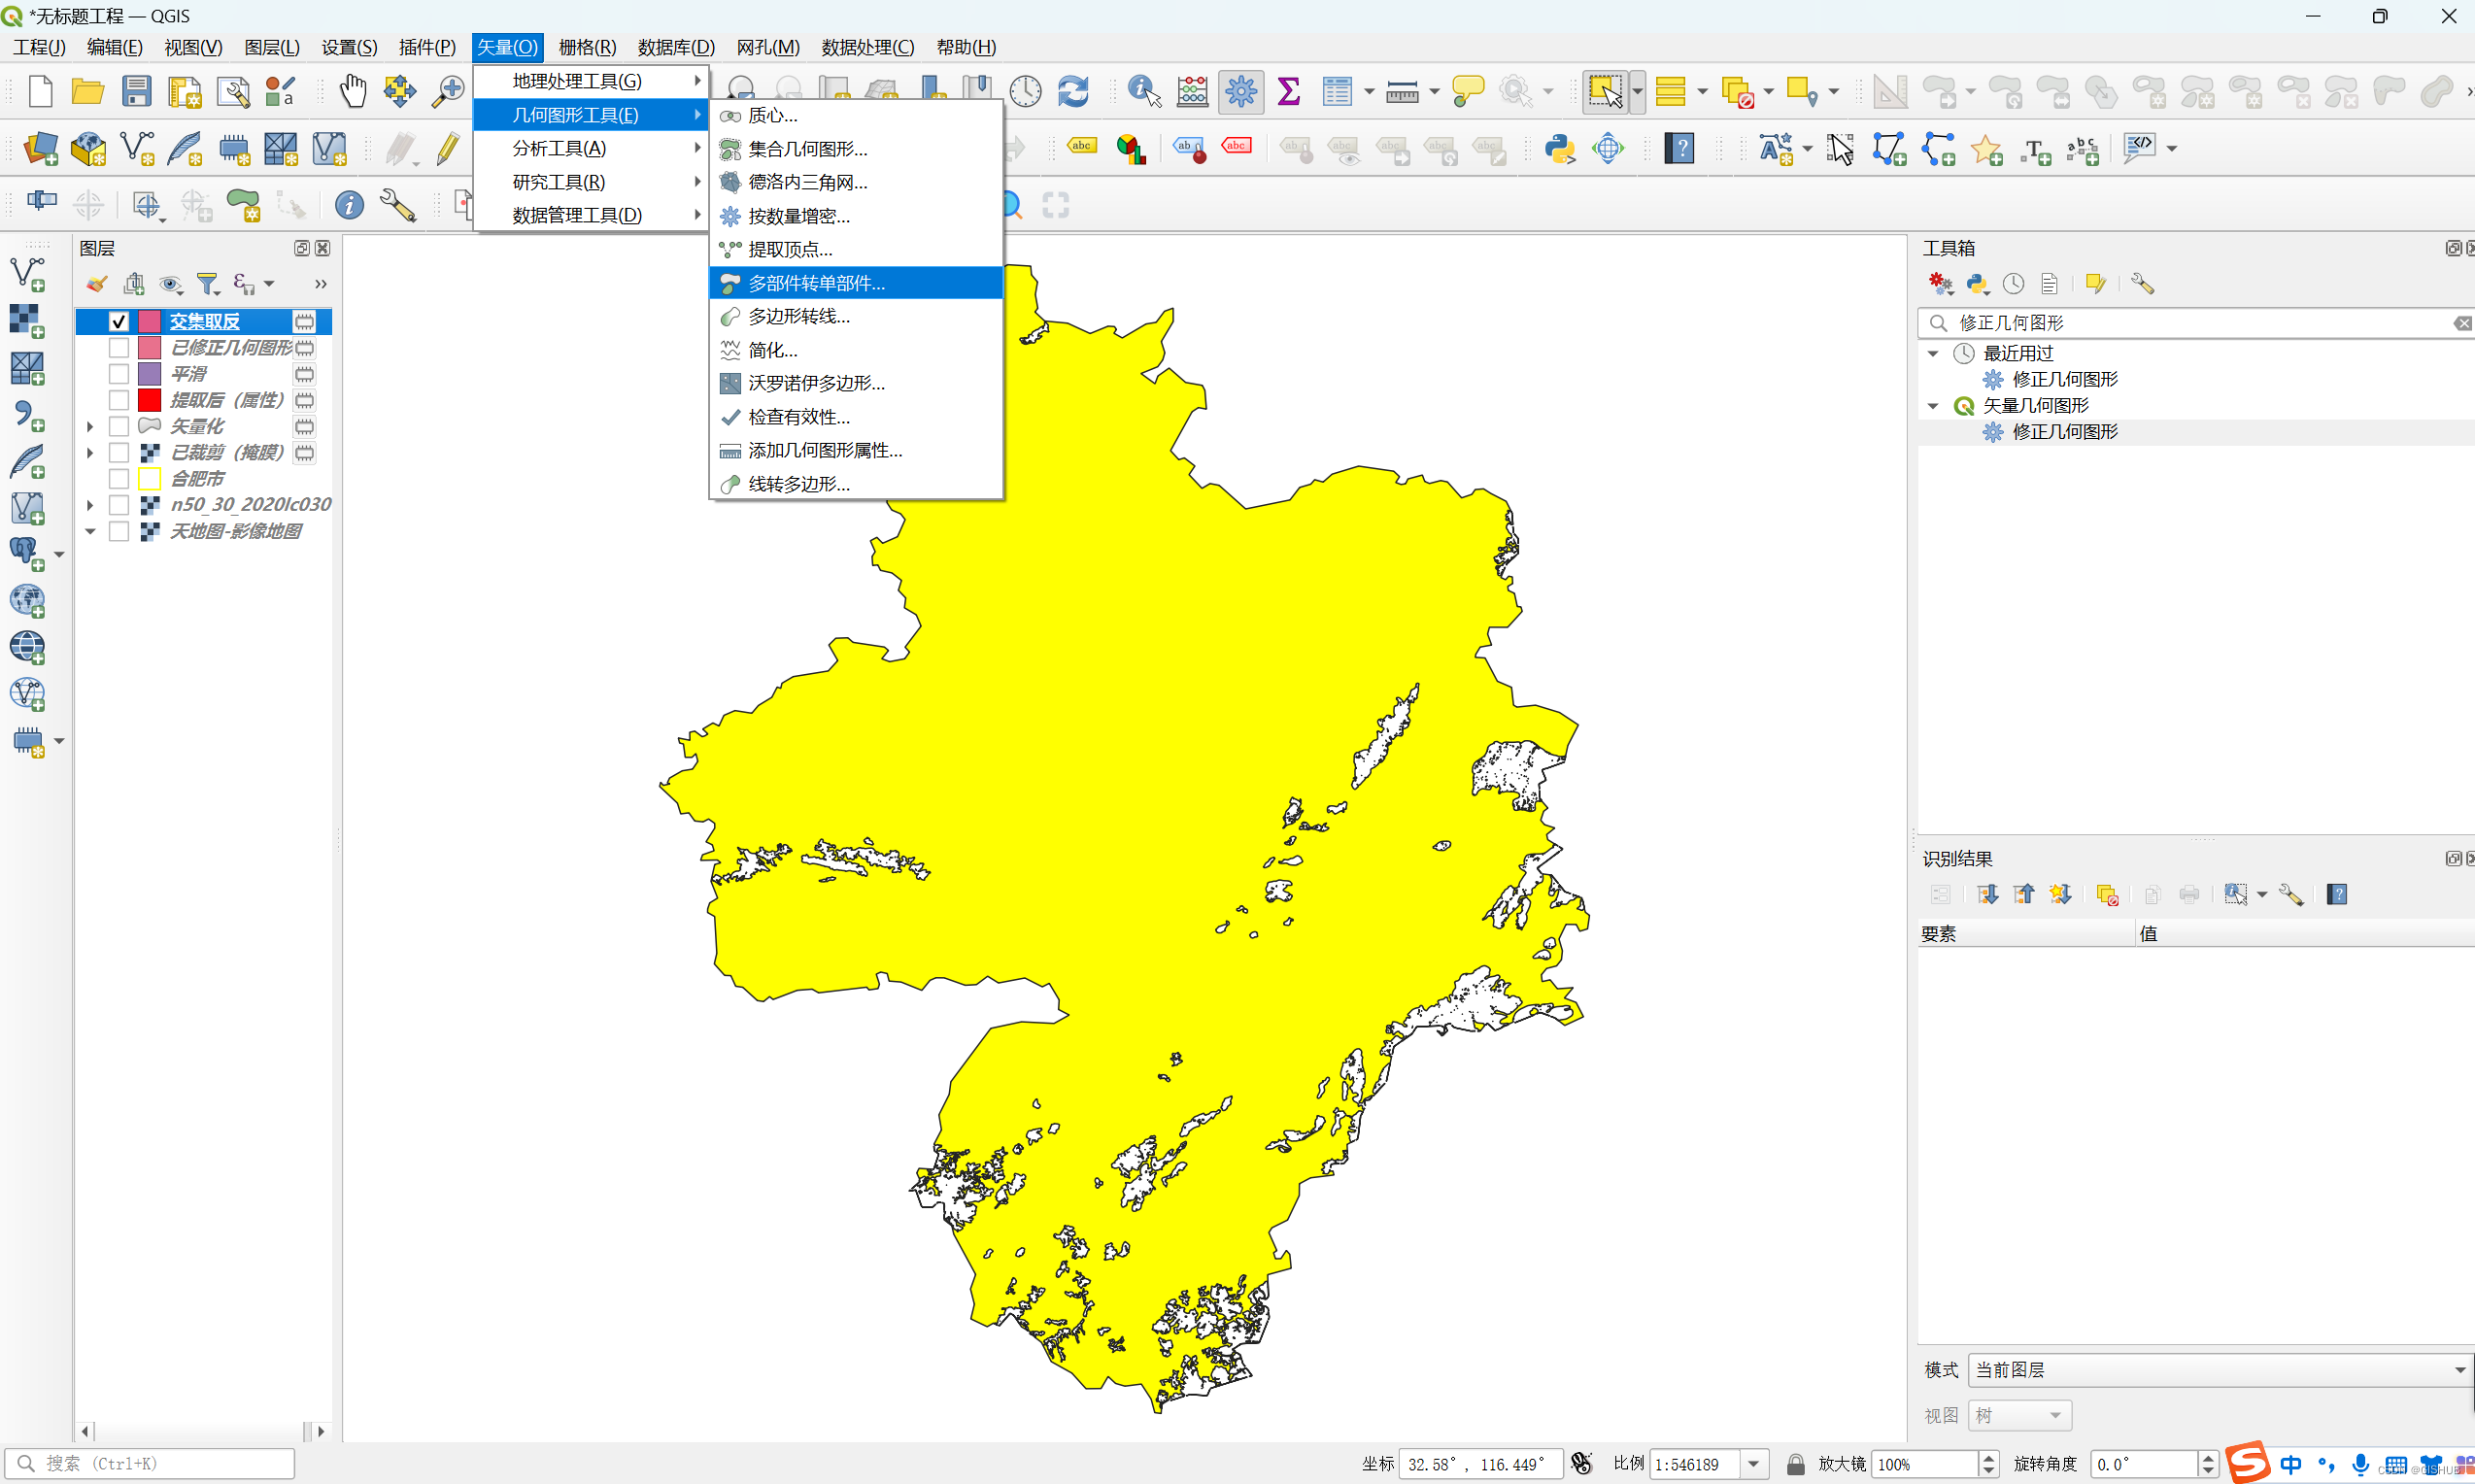The image size is (2475, 1484).
Task: Enable the 平滑 layer checkbox
Action: [x=119, y=373]
